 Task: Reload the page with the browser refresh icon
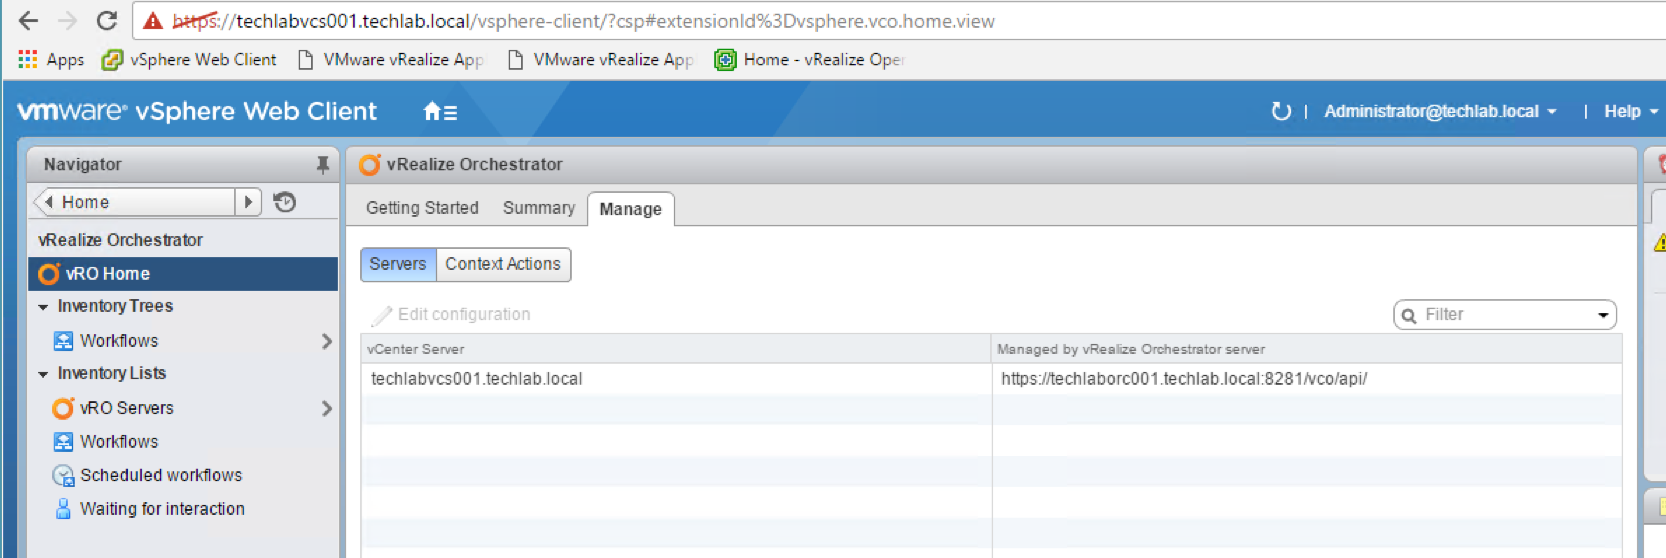tap(107, 21)
